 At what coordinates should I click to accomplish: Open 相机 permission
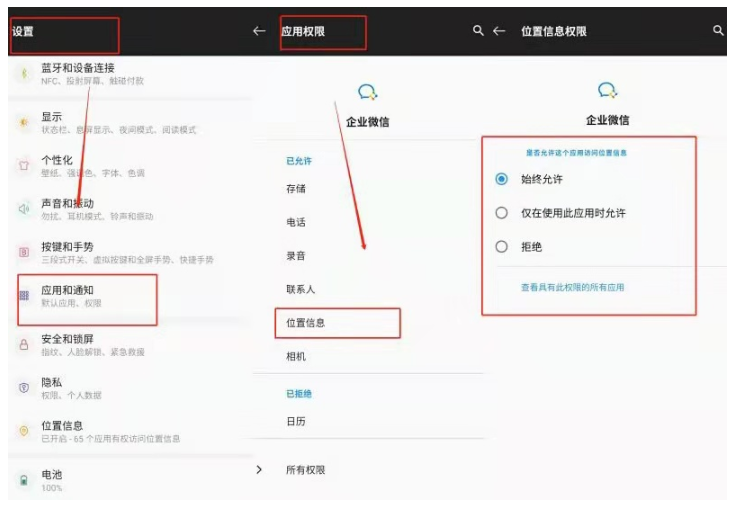point(296,356)
